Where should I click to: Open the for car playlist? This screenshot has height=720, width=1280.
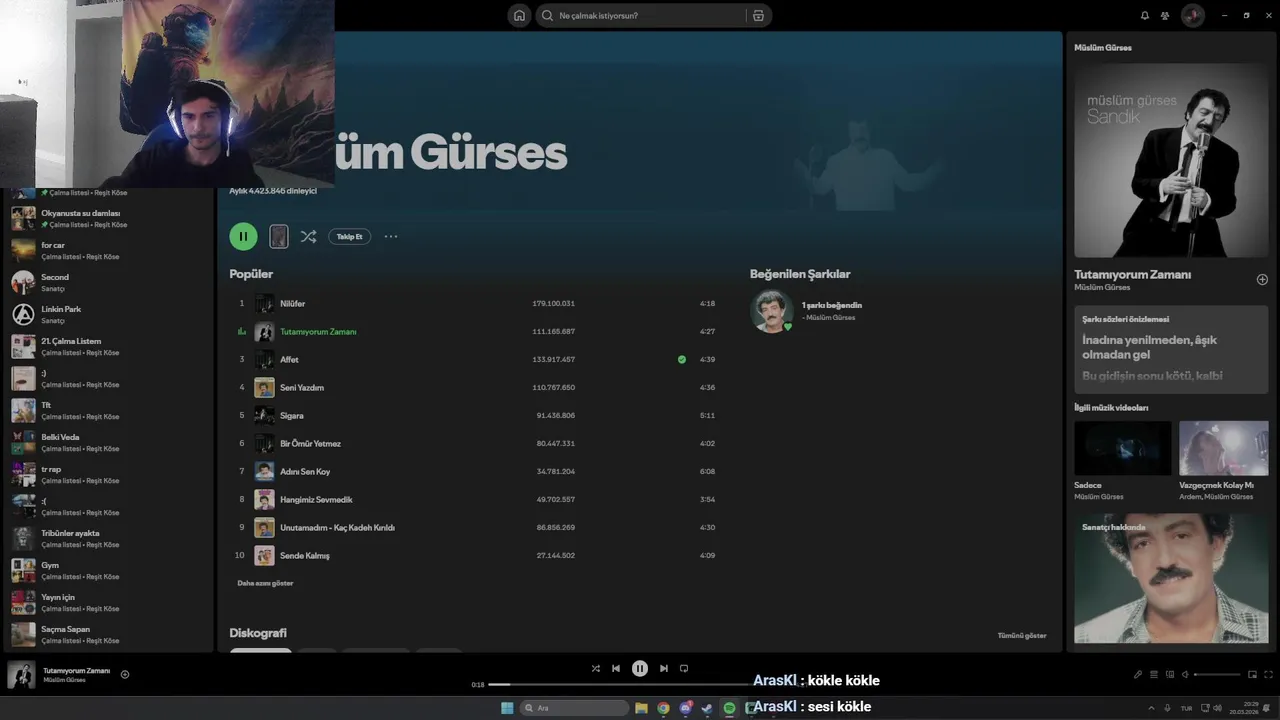tap(110, 250)
